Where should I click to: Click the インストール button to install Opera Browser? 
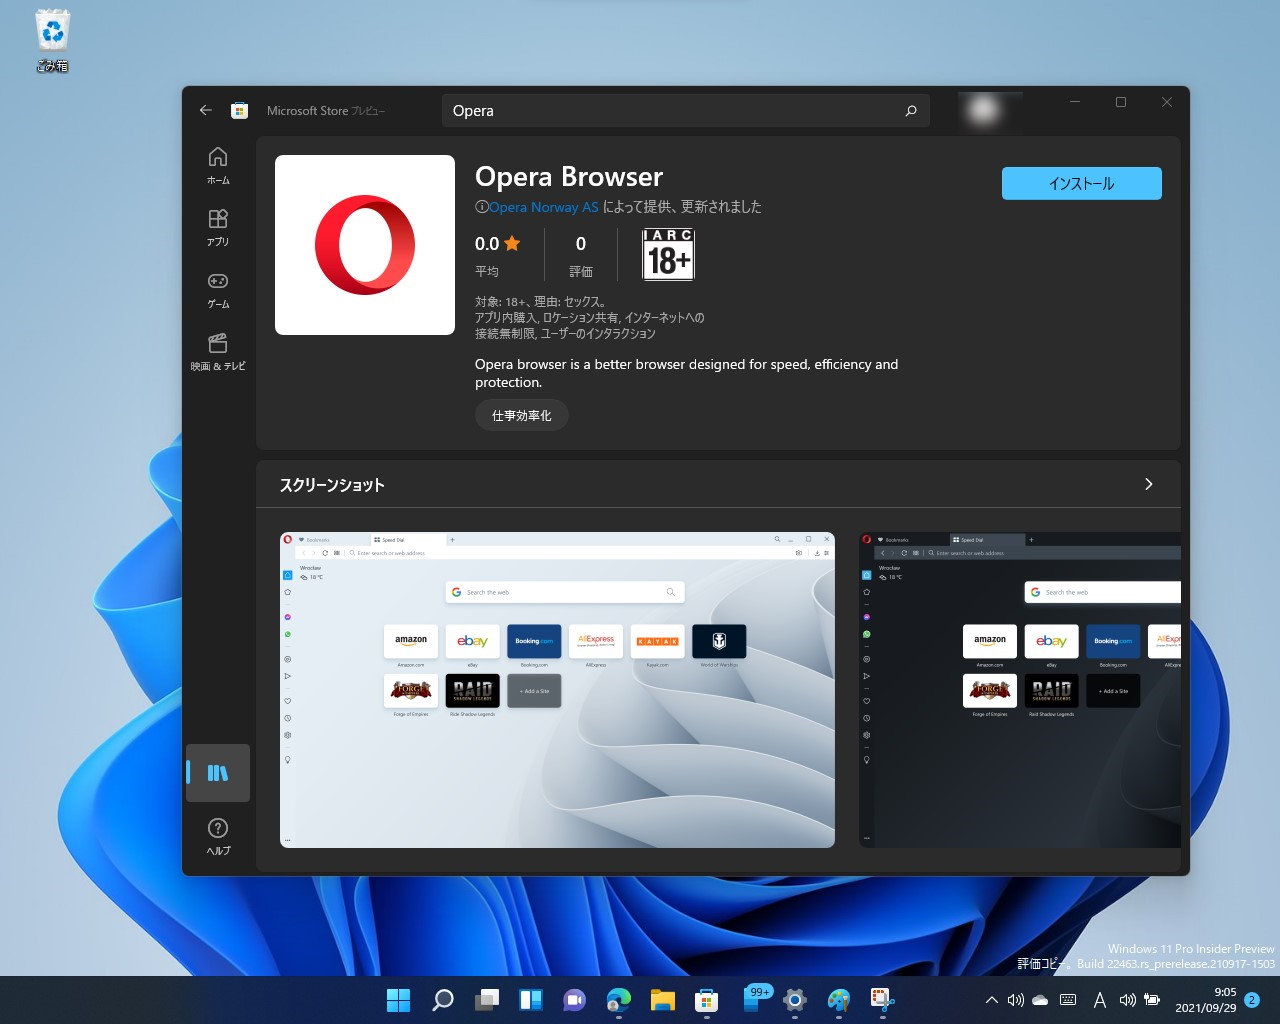tap(1081, 183)
